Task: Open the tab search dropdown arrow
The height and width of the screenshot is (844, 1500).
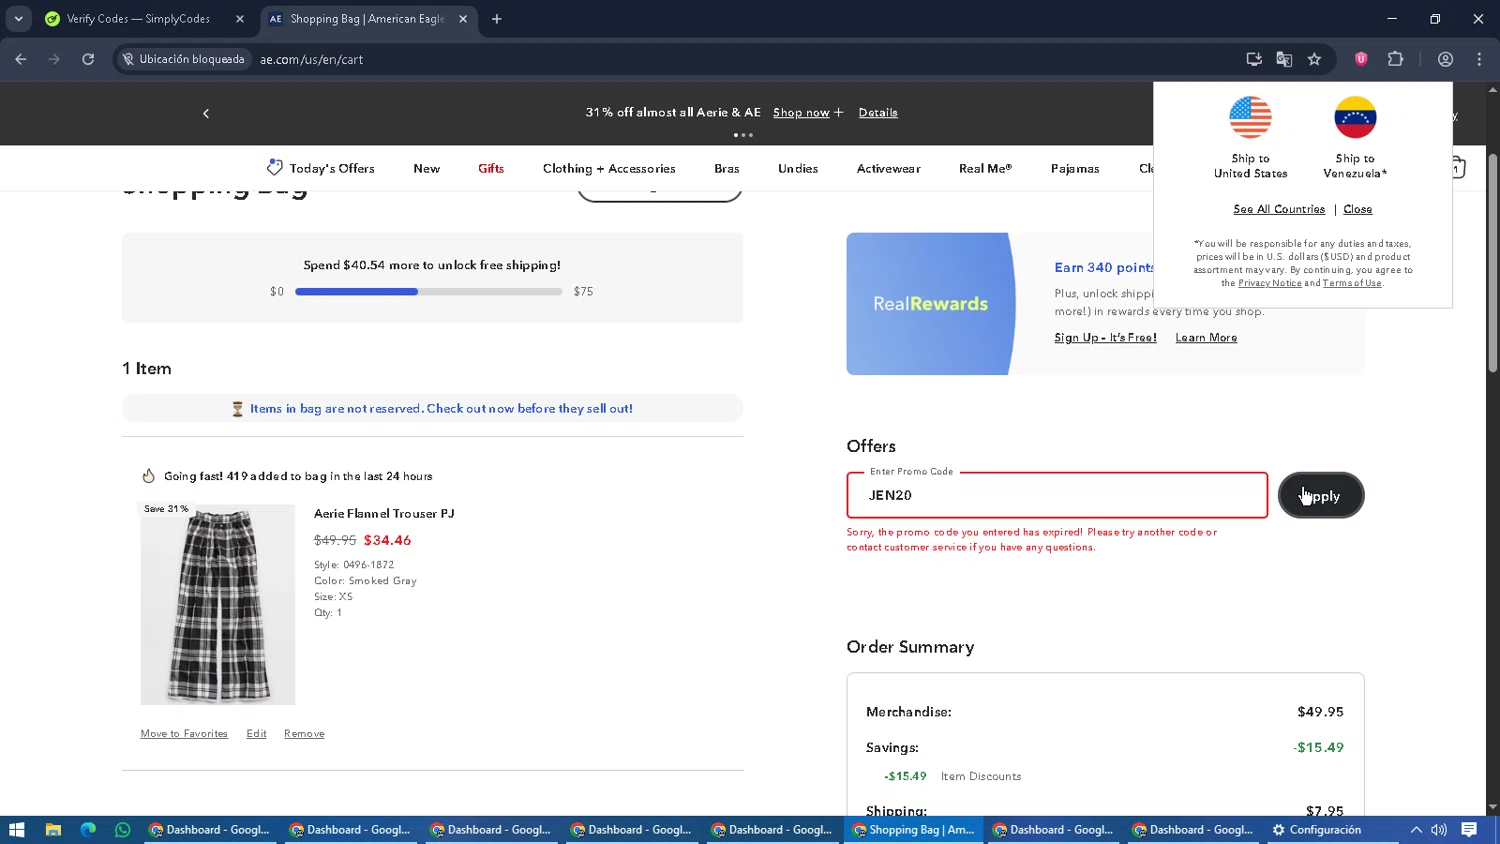Action: [x=19, y=19]
